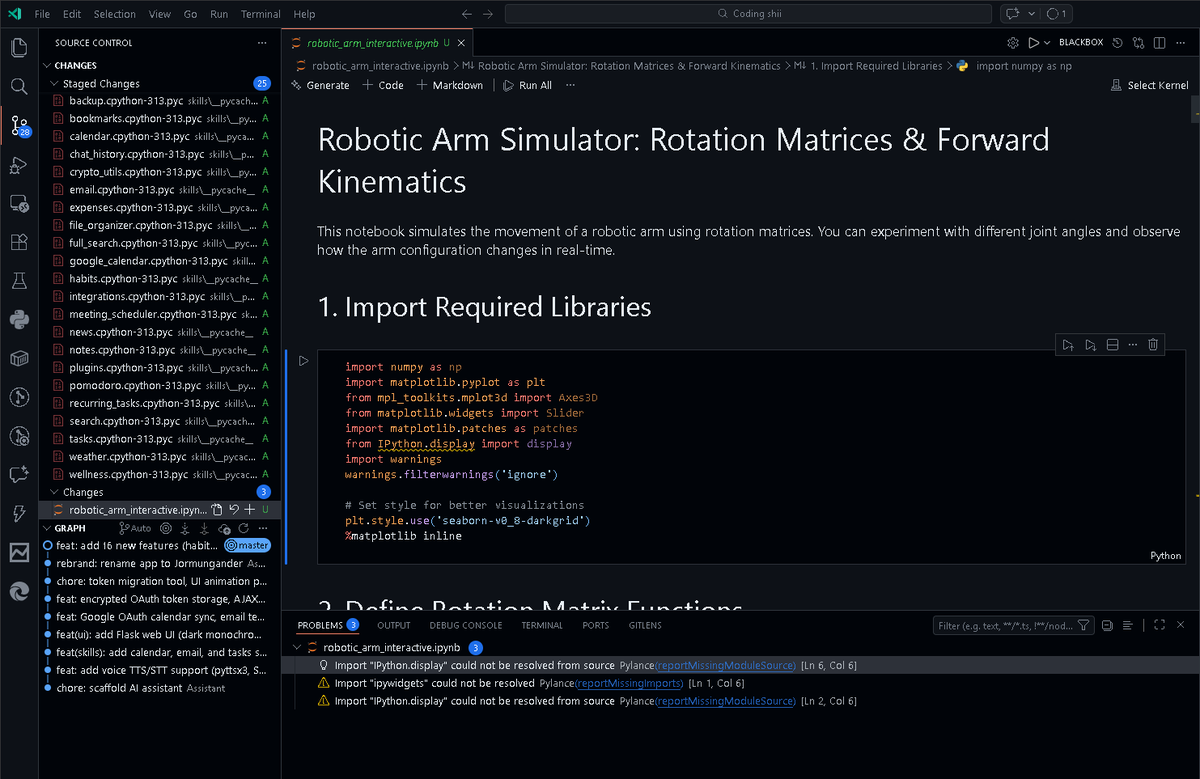Open the Run and Debug view
The height and width of the screenshot is (779, 1200).
pyautogui.click(x=19, y=164)
